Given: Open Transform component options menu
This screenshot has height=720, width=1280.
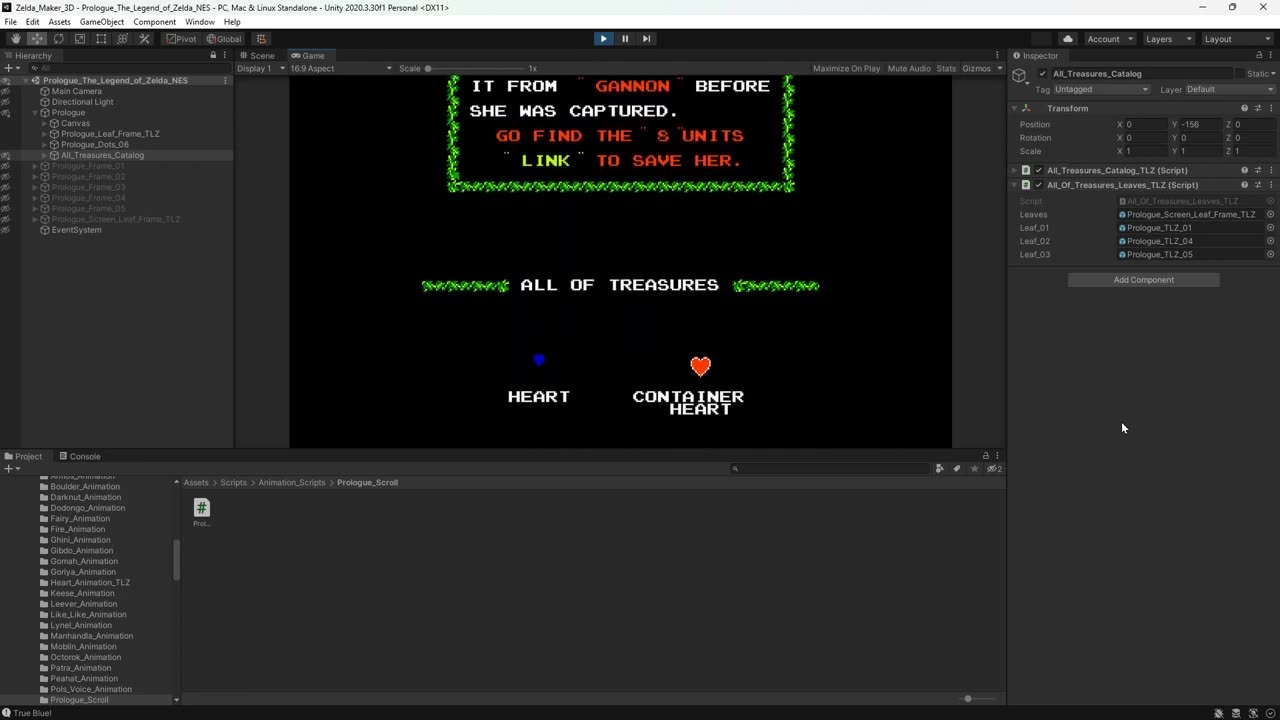Looking at the screenshot, I should point(1271,108).
